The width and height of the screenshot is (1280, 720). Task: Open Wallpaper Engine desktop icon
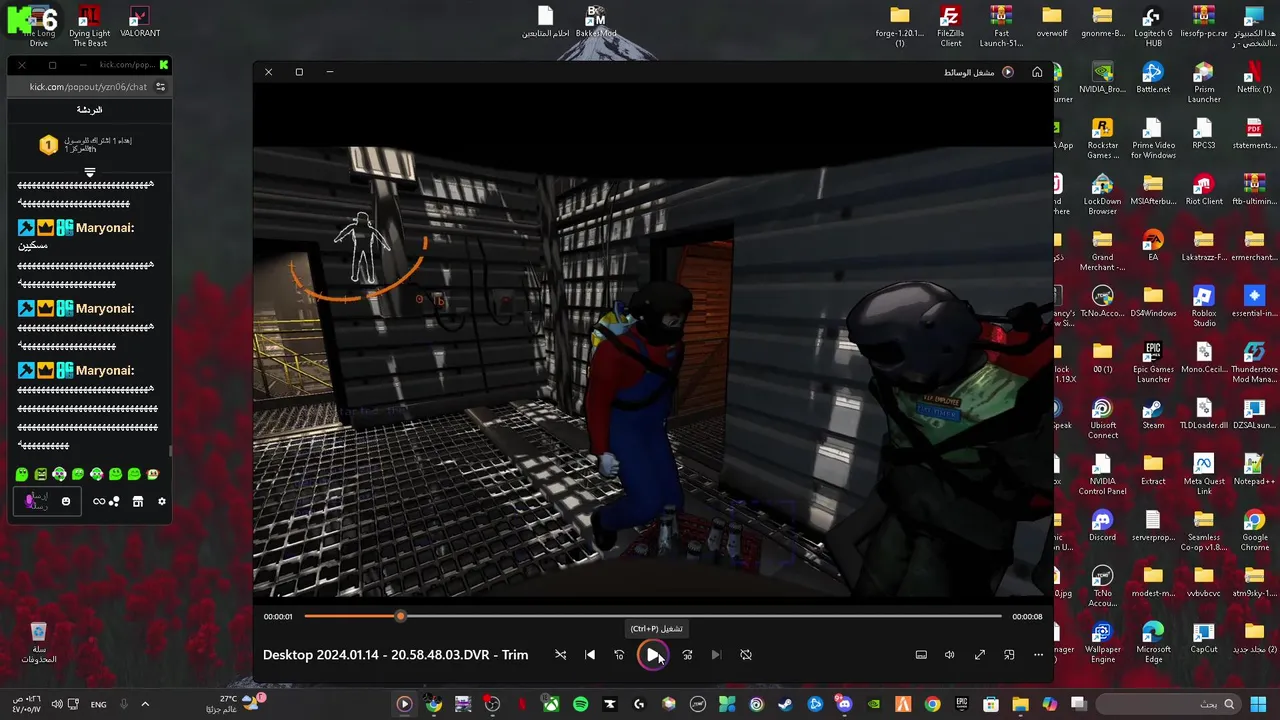[1103, 642]
